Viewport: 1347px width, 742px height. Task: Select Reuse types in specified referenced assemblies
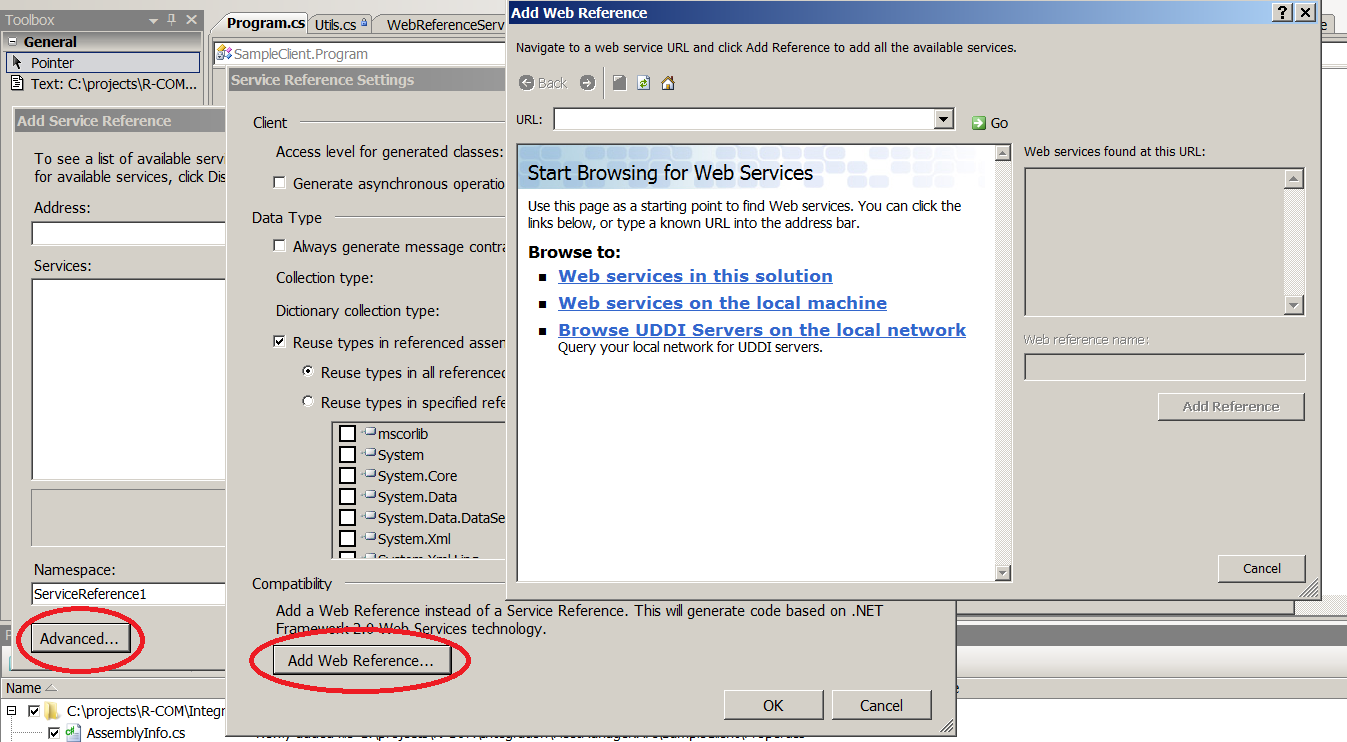click(x=308, y=402)
